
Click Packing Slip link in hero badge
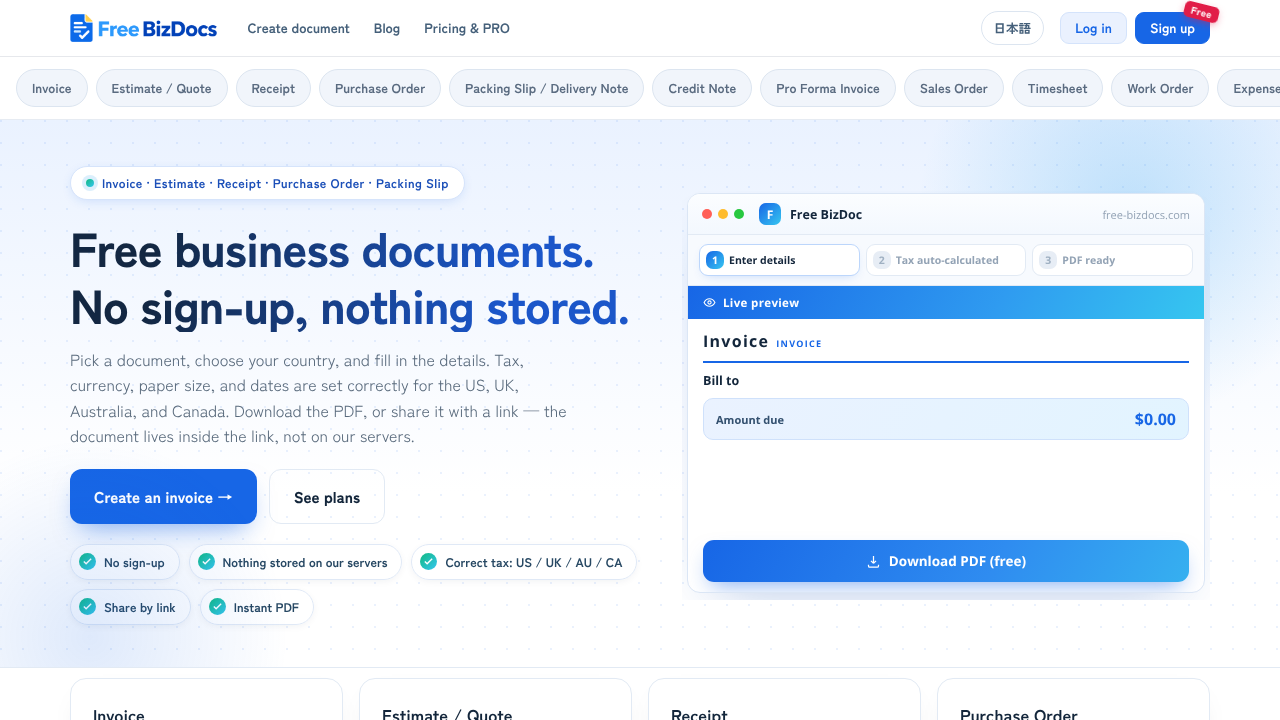coord(412,184)
